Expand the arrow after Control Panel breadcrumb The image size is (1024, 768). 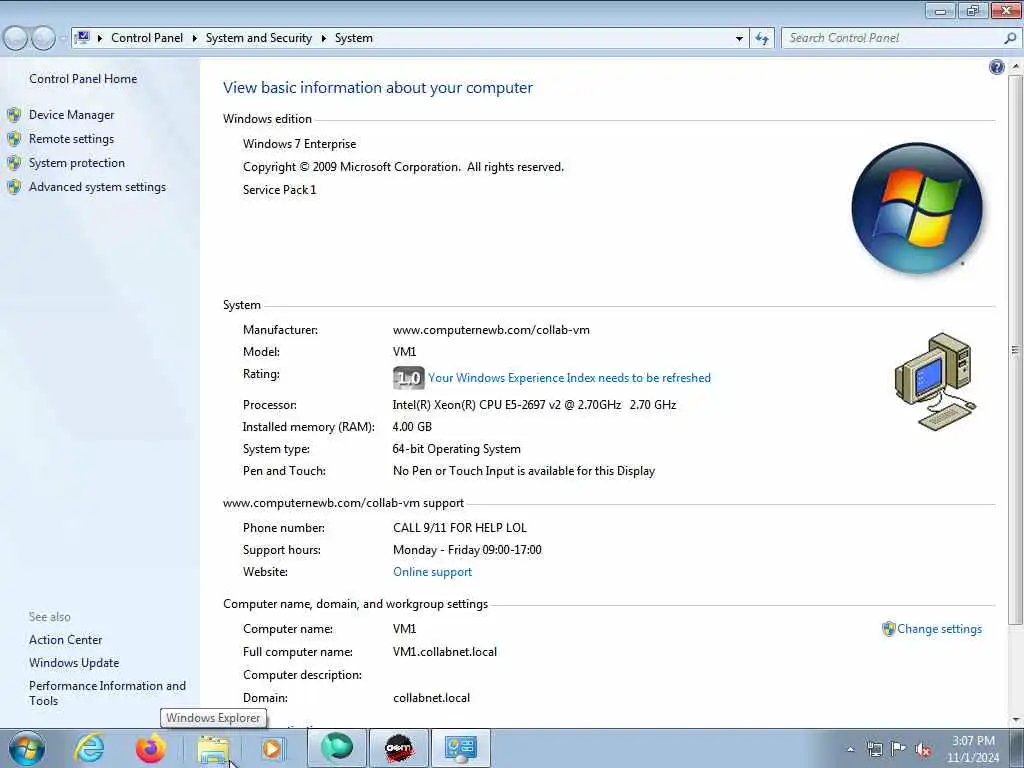[195, 38]
